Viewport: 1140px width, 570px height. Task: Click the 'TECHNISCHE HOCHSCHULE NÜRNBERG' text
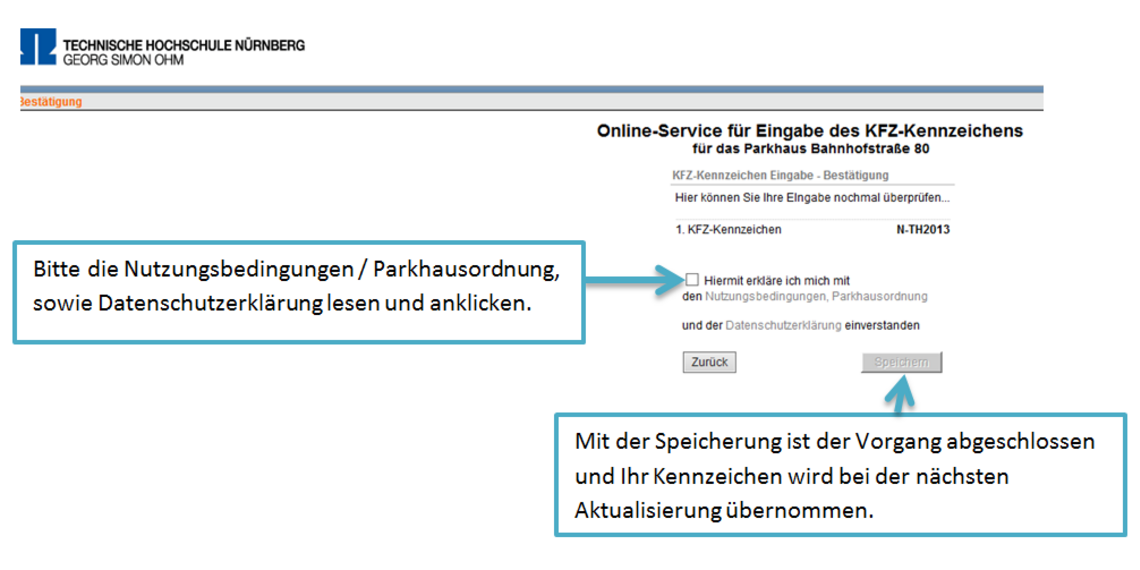pyautogui.click(x=184, y=45)
